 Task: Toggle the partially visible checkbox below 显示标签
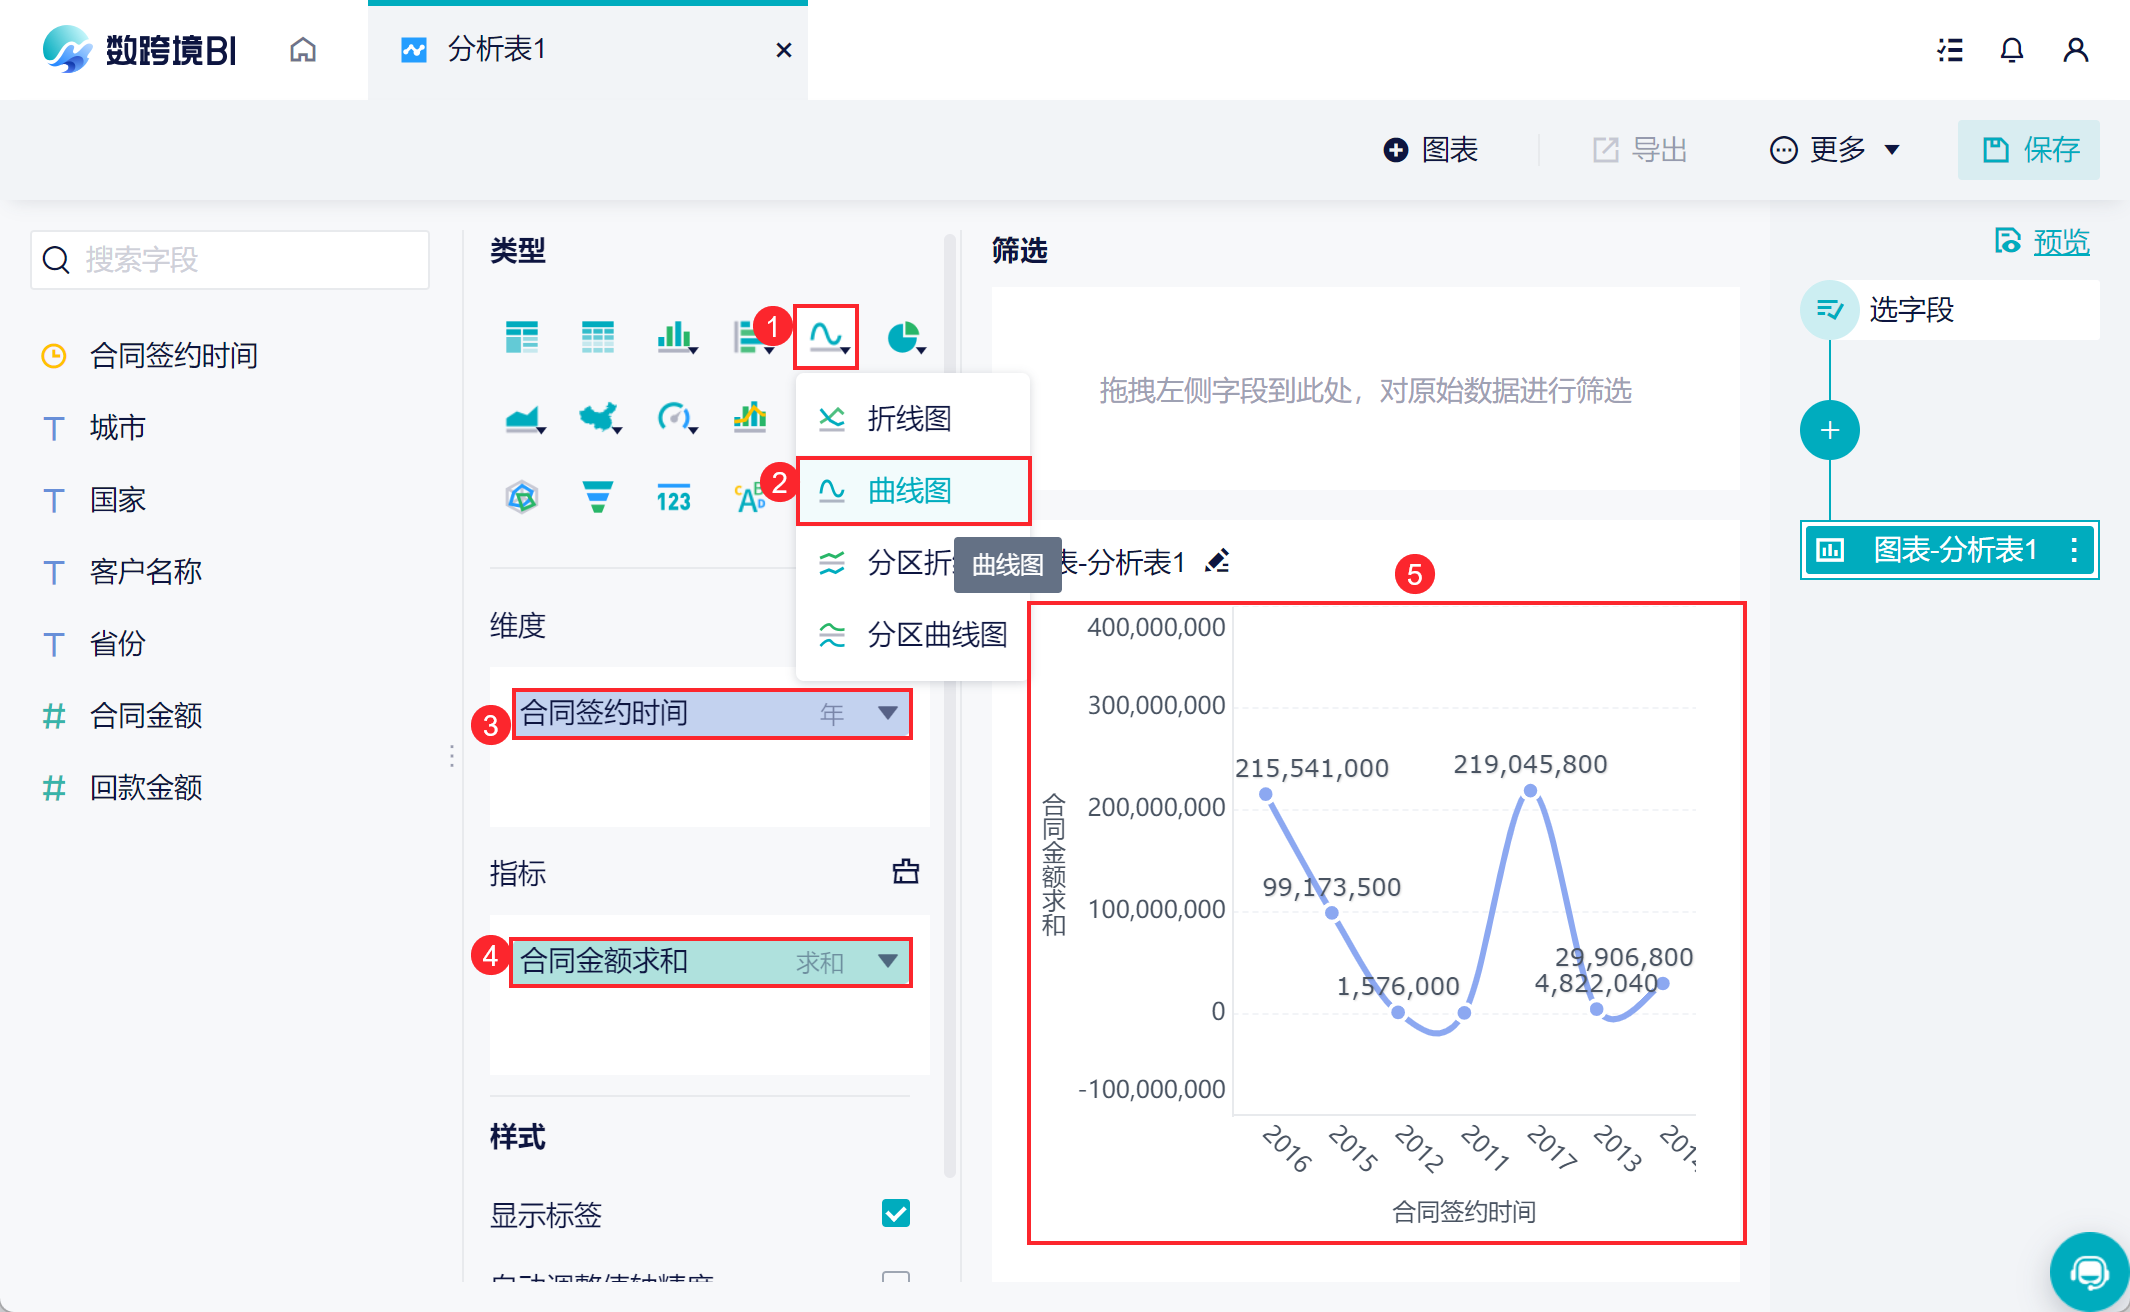tap(896, 1278)
